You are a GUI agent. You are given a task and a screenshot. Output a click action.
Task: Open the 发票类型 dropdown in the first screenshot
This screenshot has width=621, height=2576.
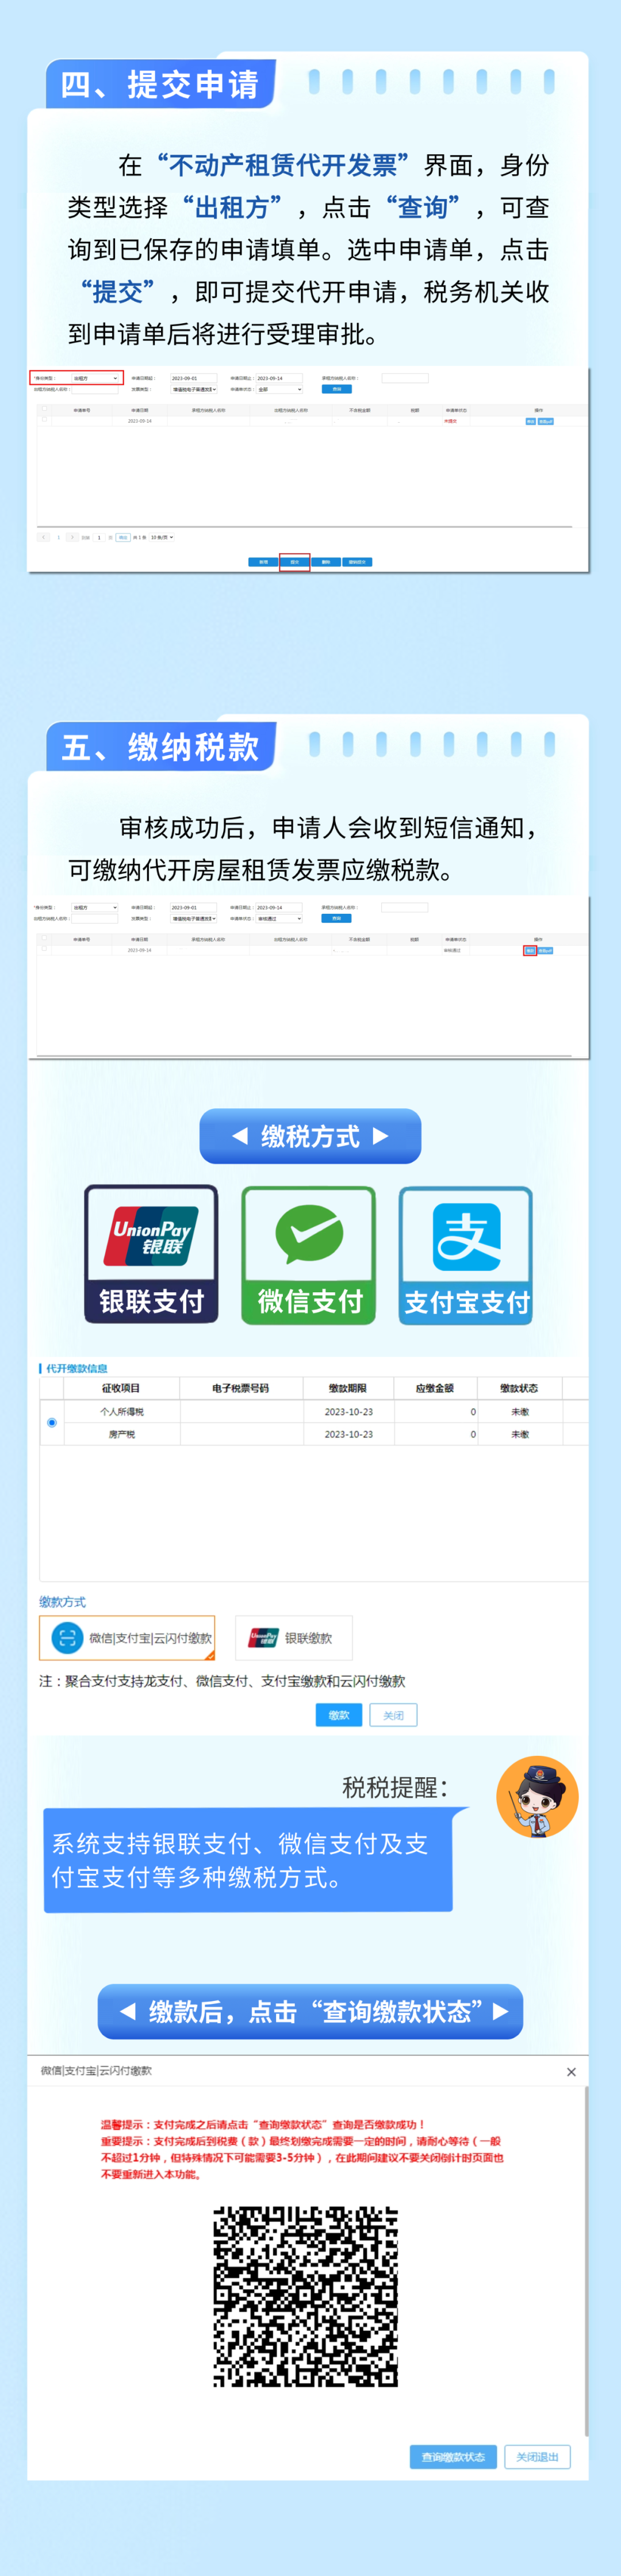click(x=194, y=389)
